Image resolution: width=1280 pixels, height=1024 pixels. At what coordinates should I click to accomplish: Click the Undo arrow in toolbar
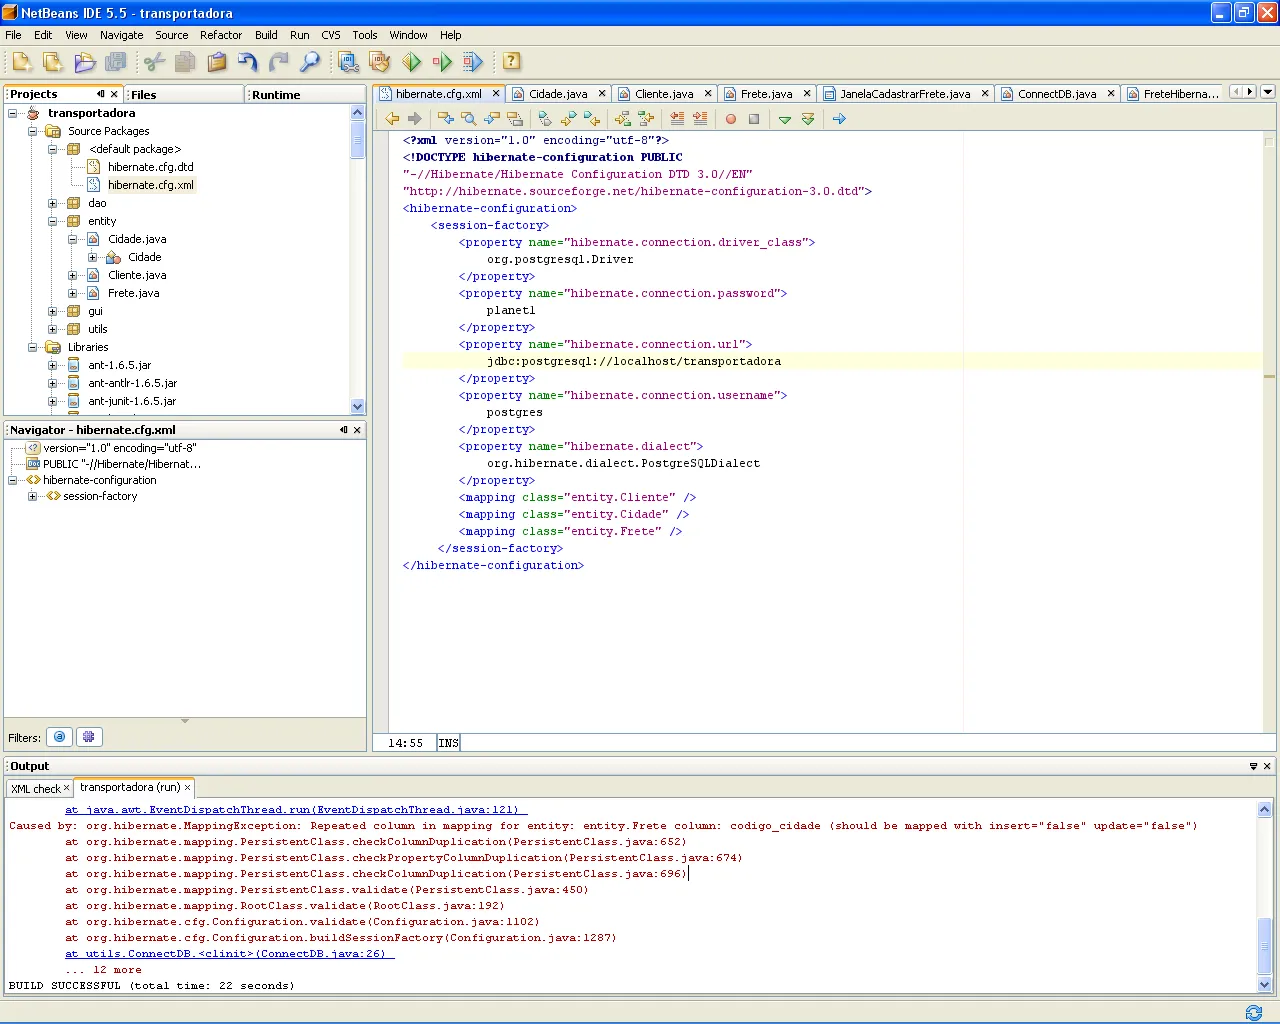(247, 62)
